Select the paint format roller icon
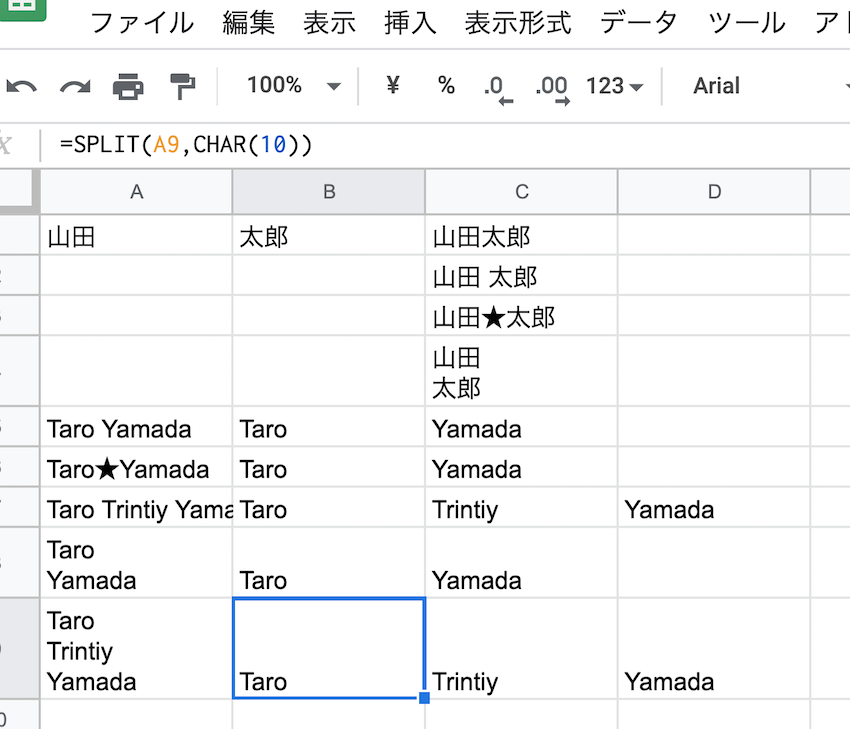The height and width of the screenshot is (729, 850). tap(182, 87)
